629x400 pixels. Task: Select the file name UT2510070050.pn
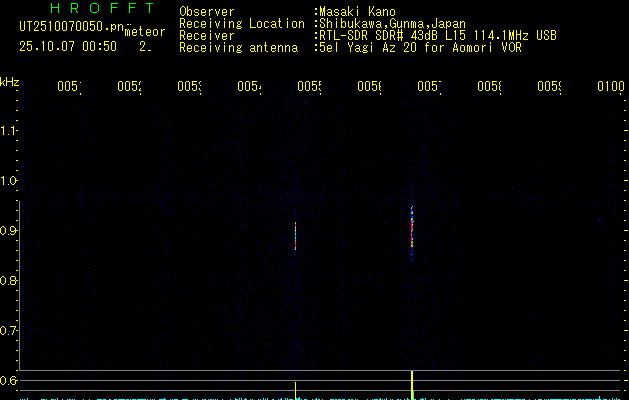click(x=71, y=27)
